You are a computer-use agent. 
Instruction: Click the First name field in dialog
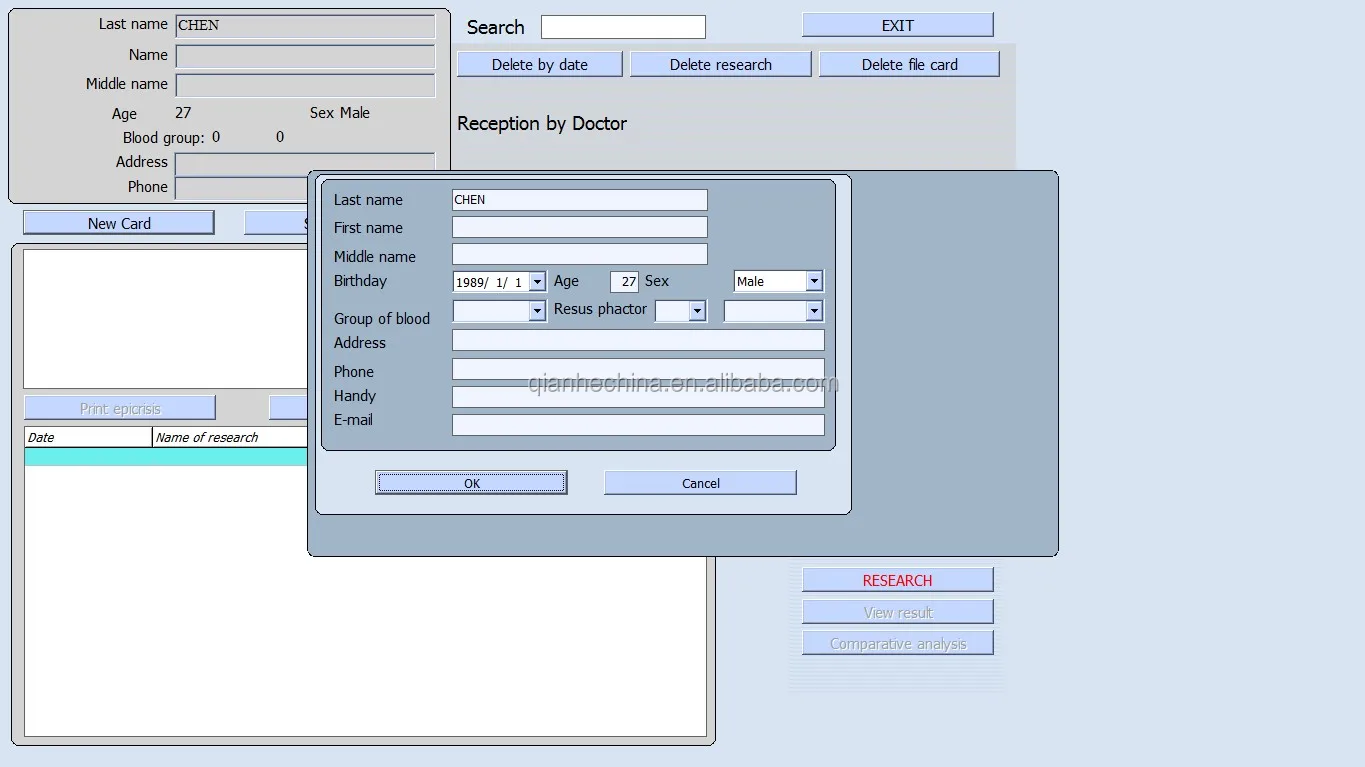(x=579, y=228)
